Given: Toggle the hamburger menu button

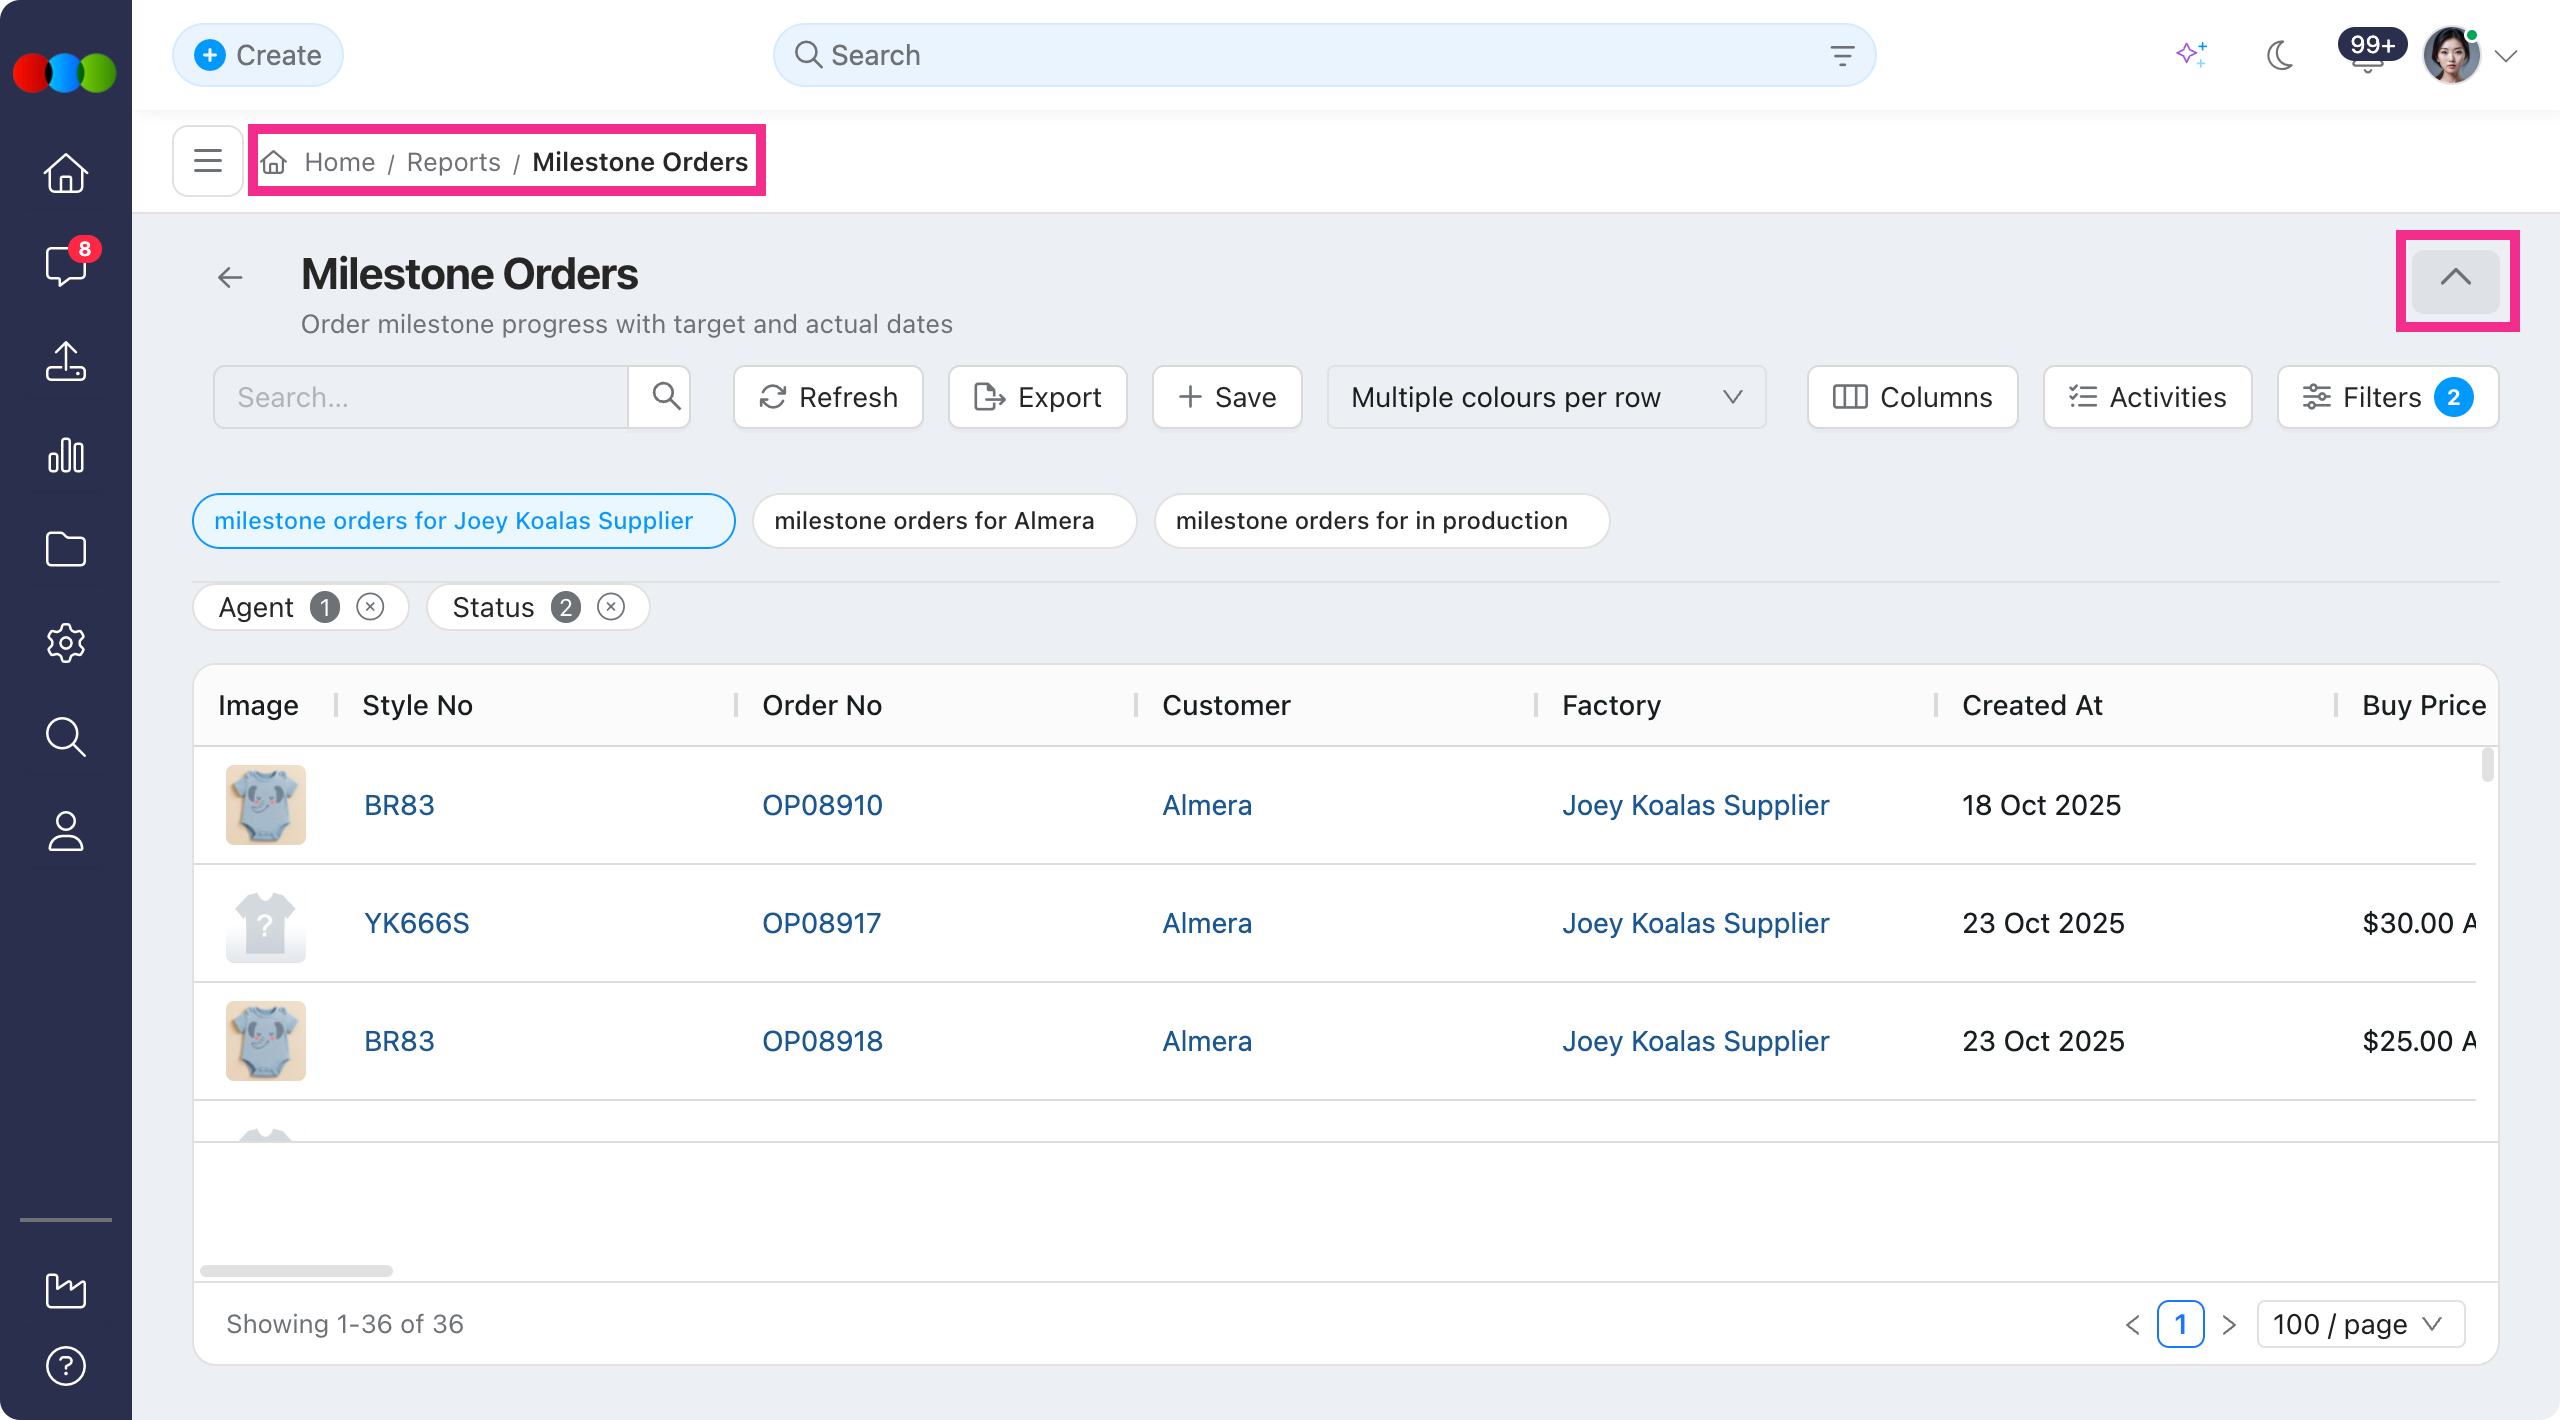Looking at the screenshot, I should tap(208, 160).
